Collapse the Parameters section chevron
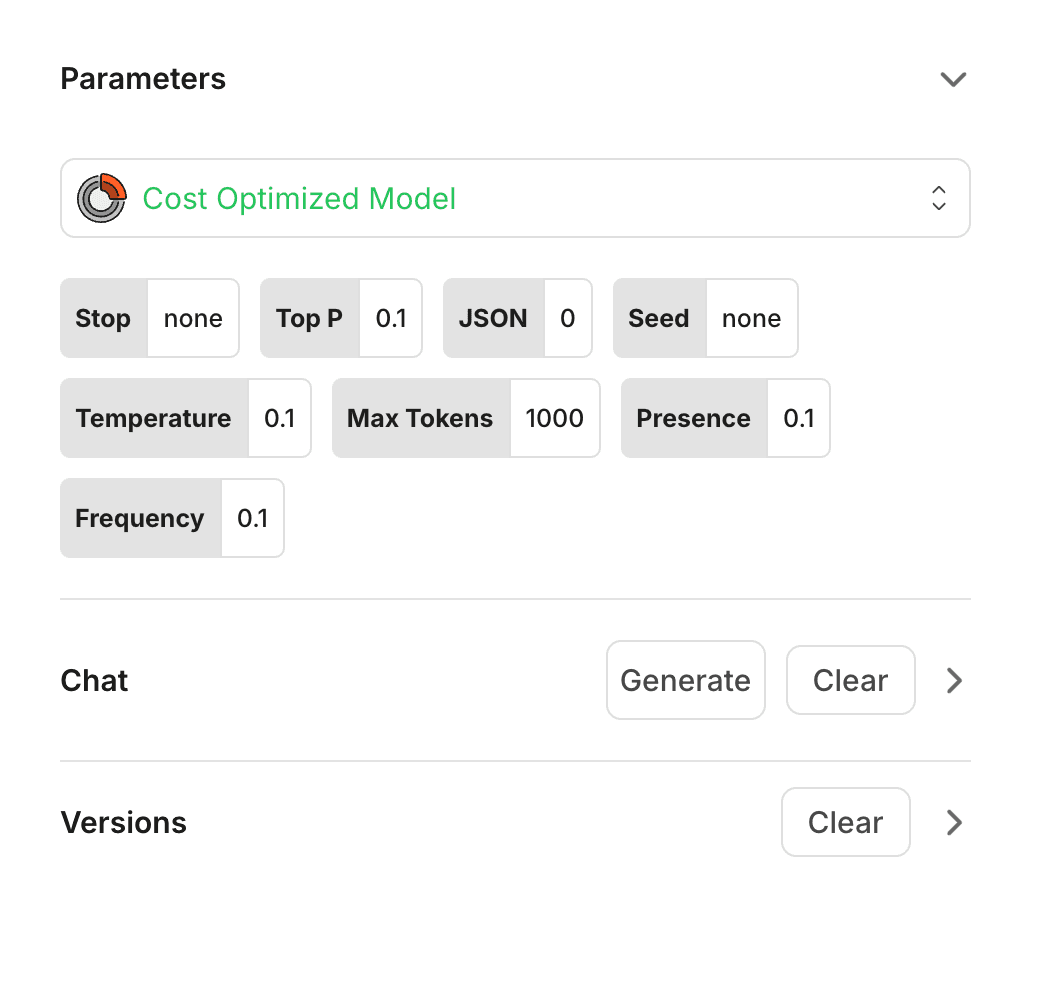Screen dimensions: 1038x986 (953, 79)
